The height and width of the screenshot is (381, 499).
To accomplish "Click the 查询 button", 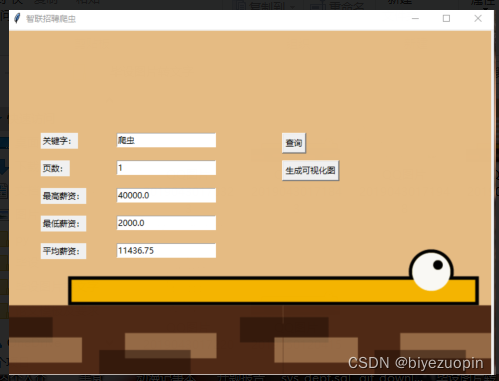I will 294,143.
